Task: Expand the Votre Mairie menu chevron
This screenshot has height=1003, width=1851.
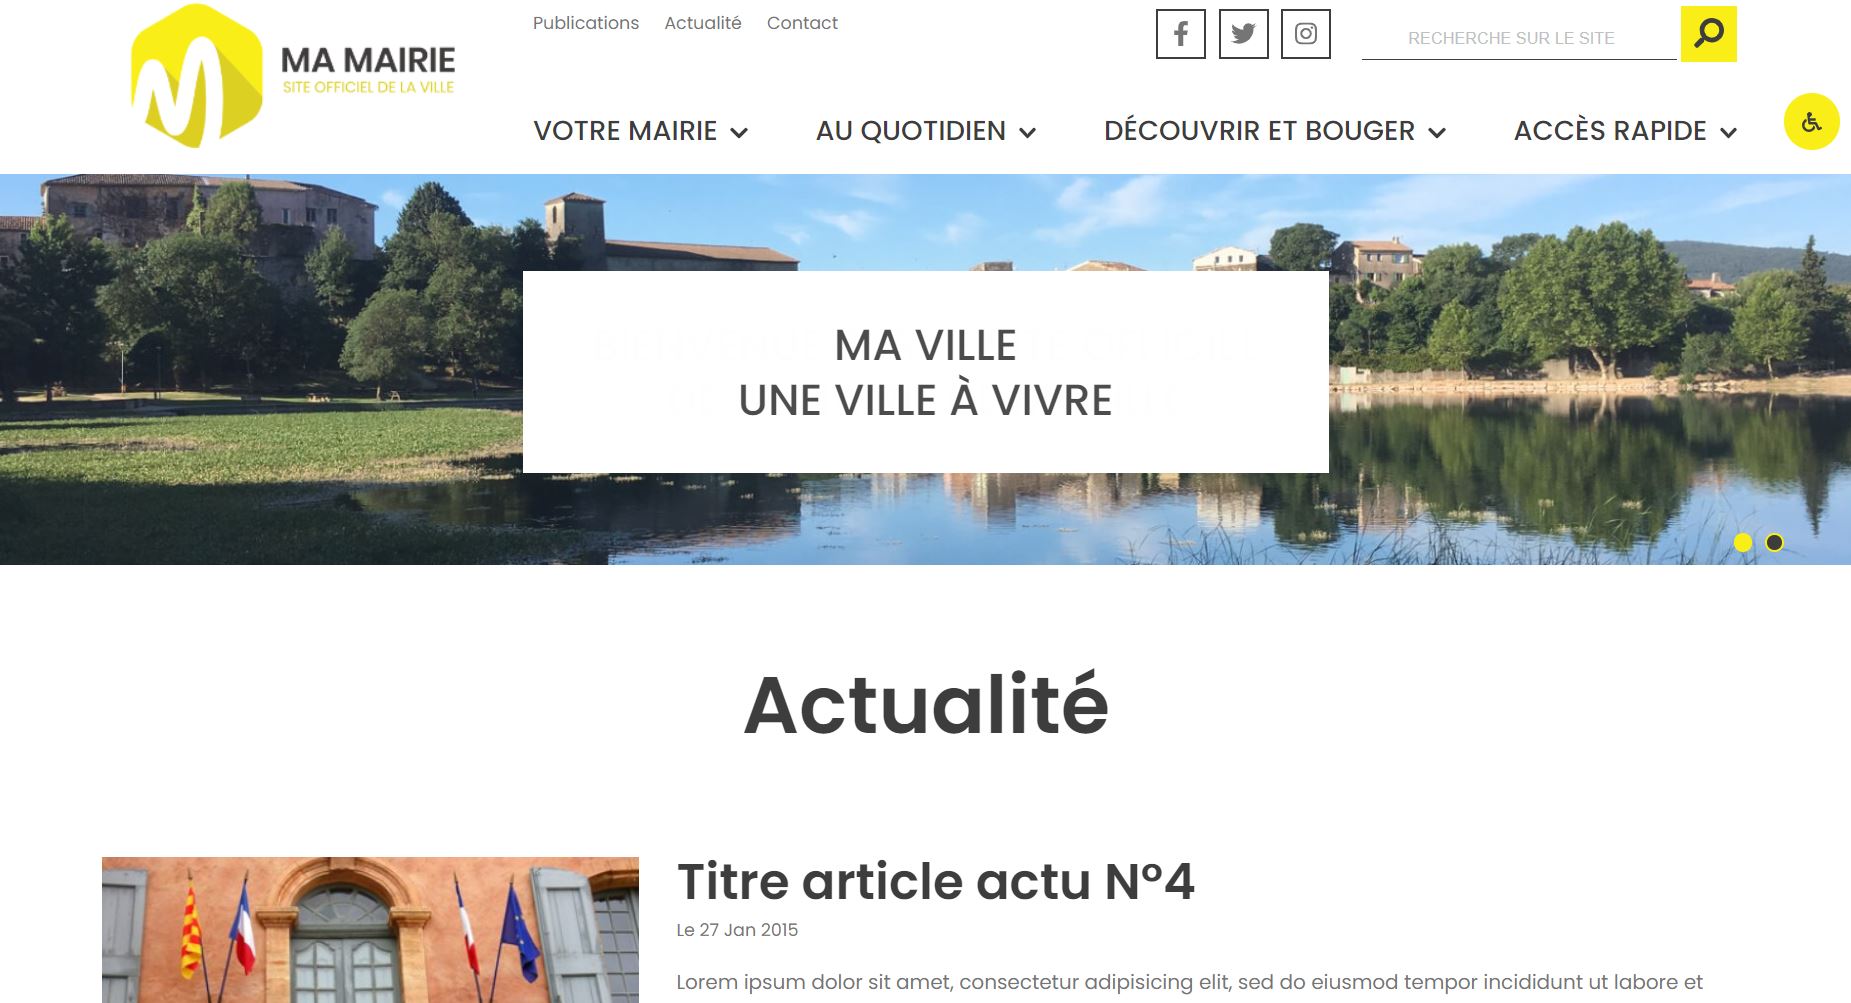Action: pos(739,133)
